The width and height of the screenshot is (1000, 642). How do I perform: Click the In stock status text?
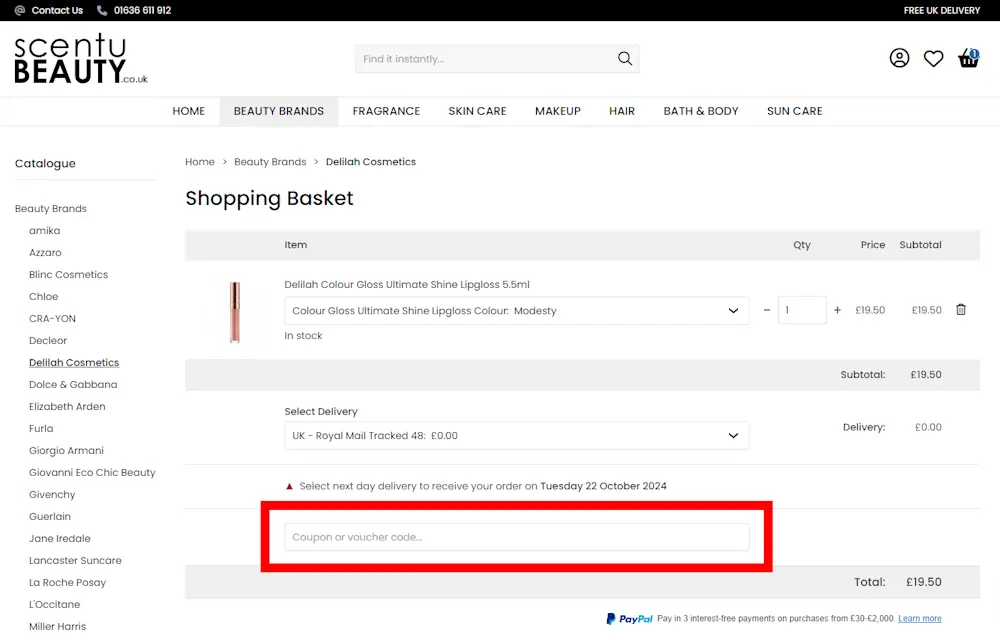coord(303,335)
